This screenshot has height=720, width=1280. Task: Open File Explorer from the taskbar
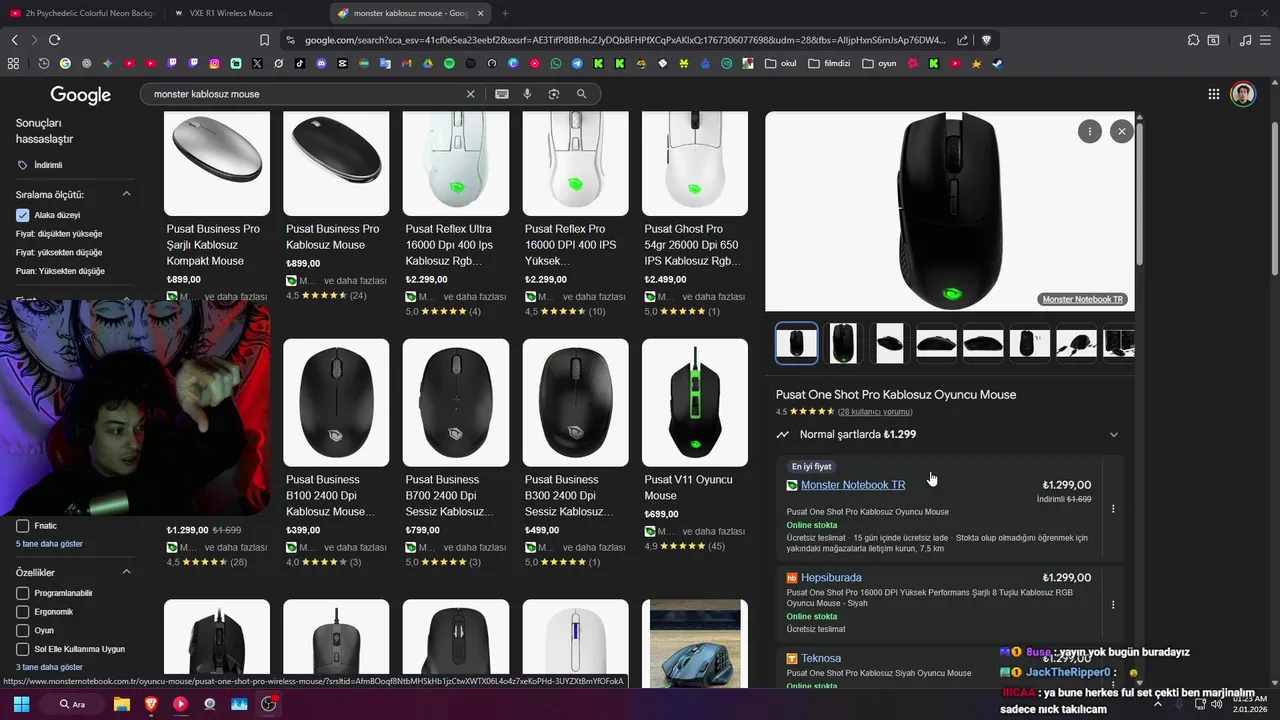pyautogui.click(x=122, y=704)
